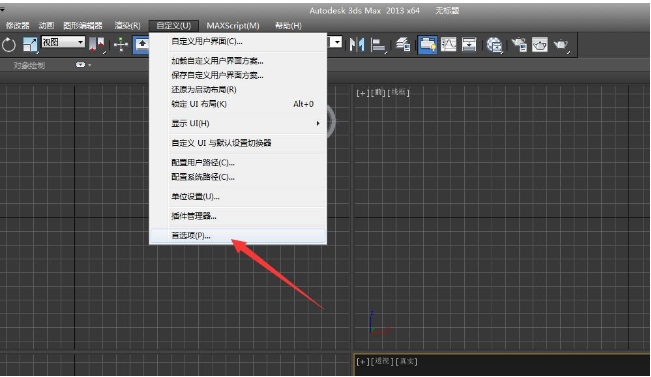The width and height of the screenshot is (651, 377).
Task: Open the 视图 reference coordinate system dropdown
Action: pos(63,42)
